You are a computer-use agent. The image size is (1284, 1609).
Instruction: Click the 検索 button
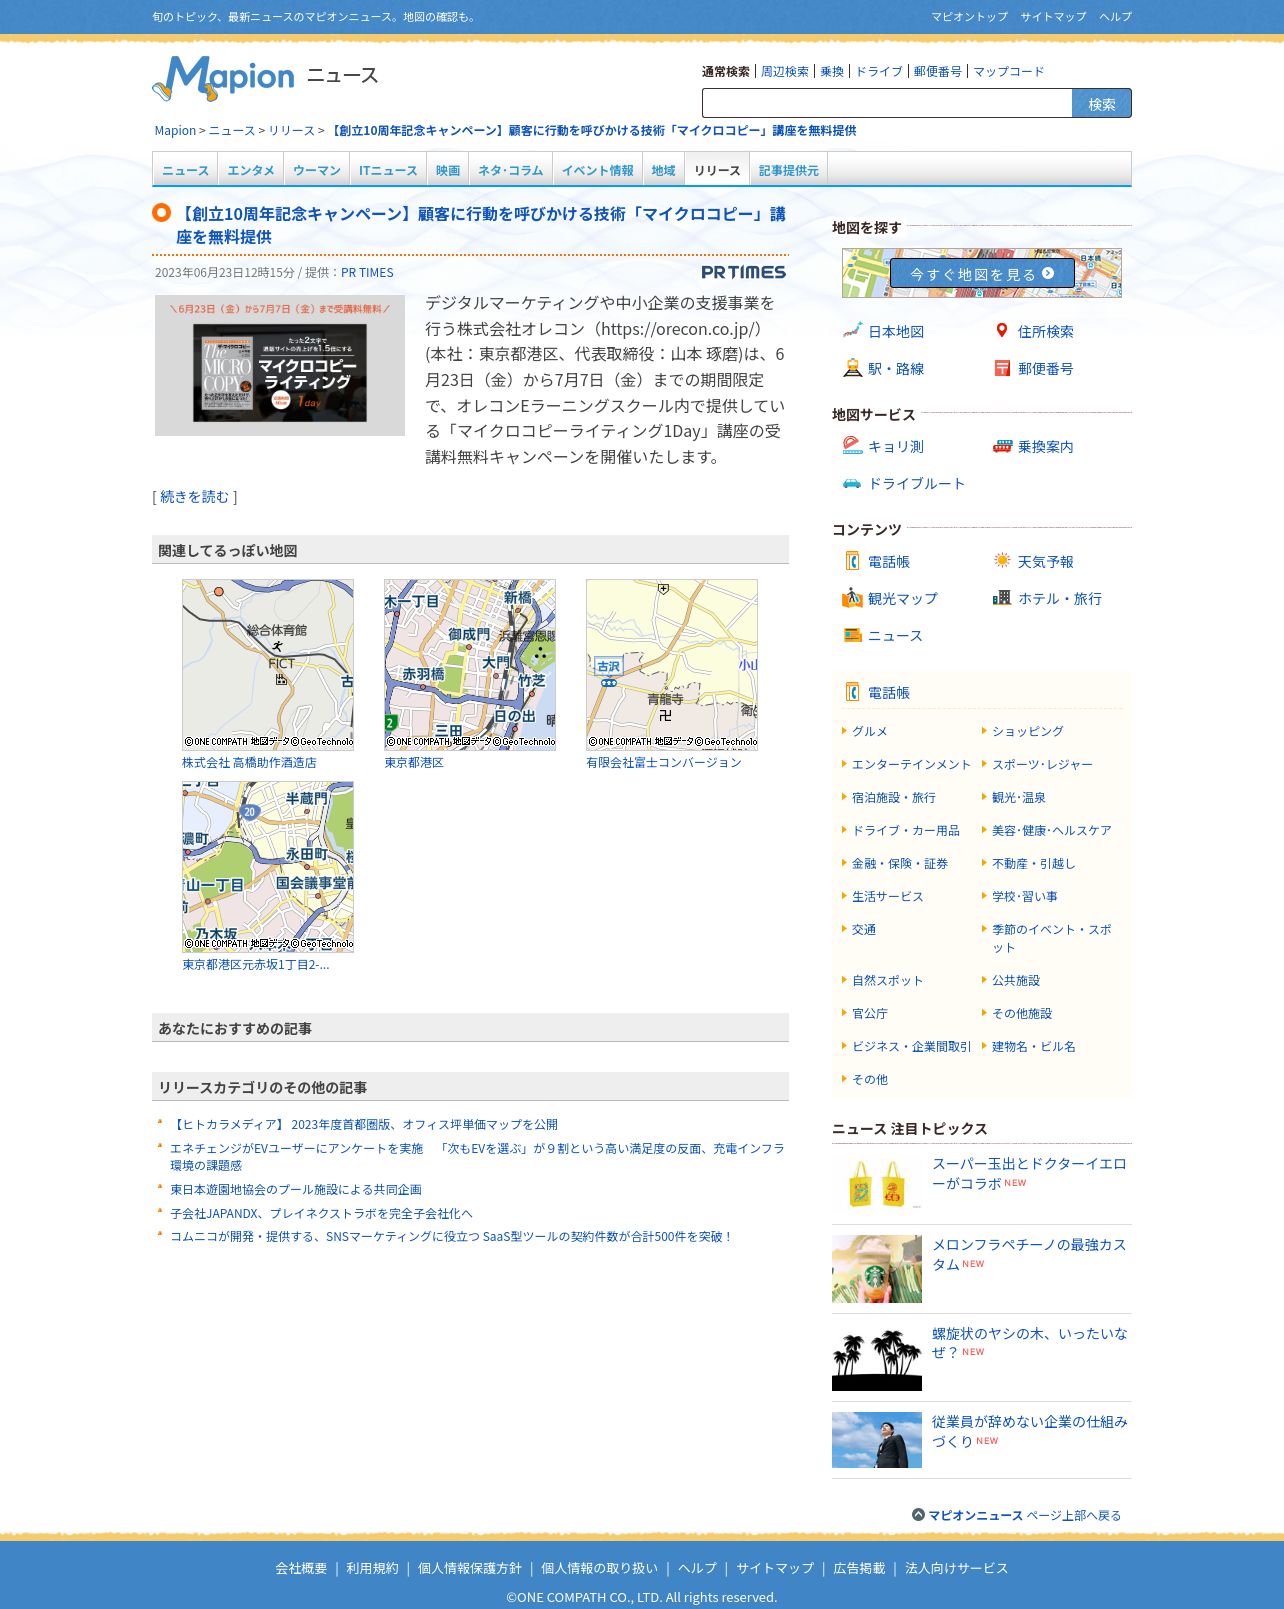click(1102, 103)
